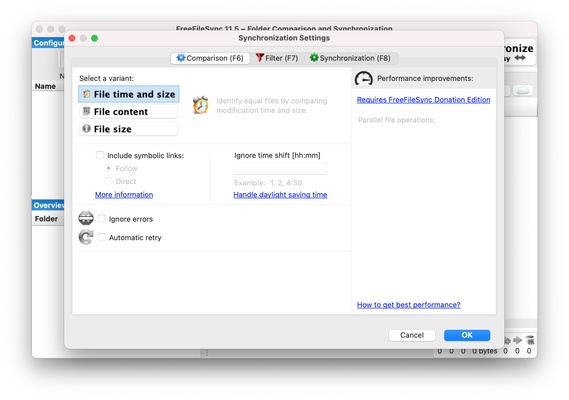Click the right arrow icon in main window status bar
Image resolution: width=569 pixels, height=400 pixels.
tap(517, 340)
